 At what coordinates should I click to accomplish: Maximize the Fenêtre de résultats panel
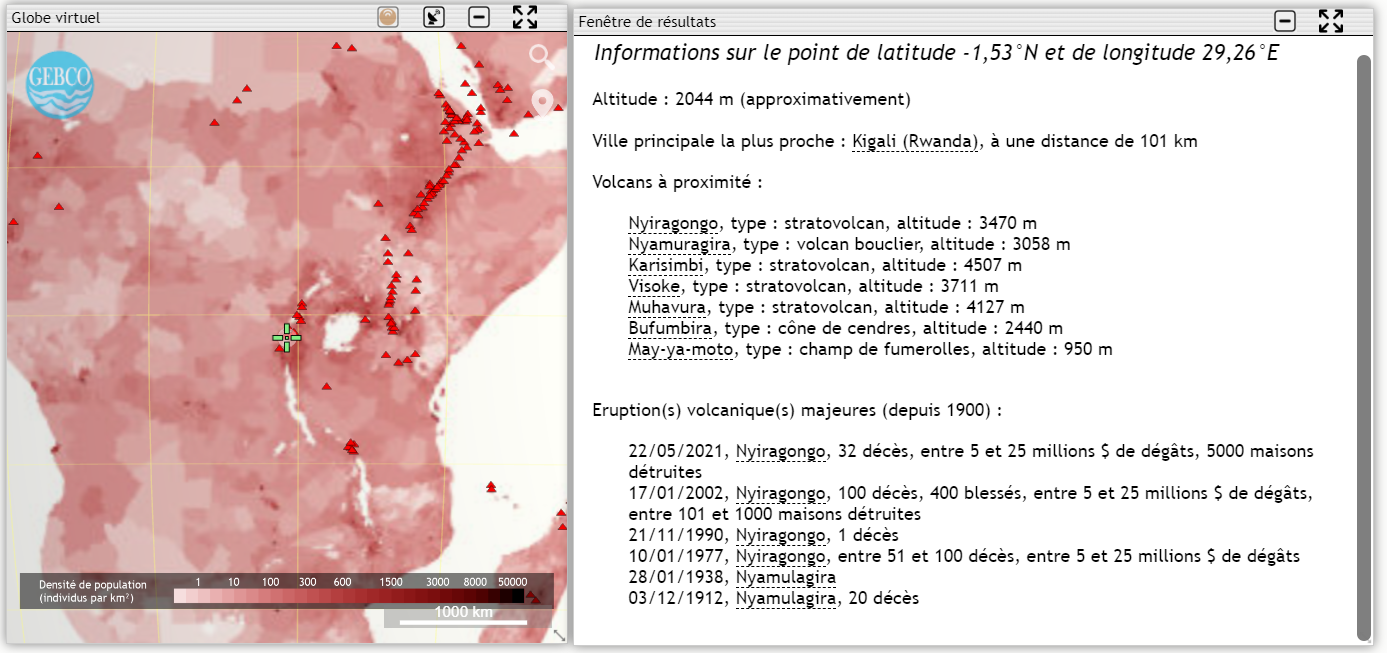pos(1331,21)
